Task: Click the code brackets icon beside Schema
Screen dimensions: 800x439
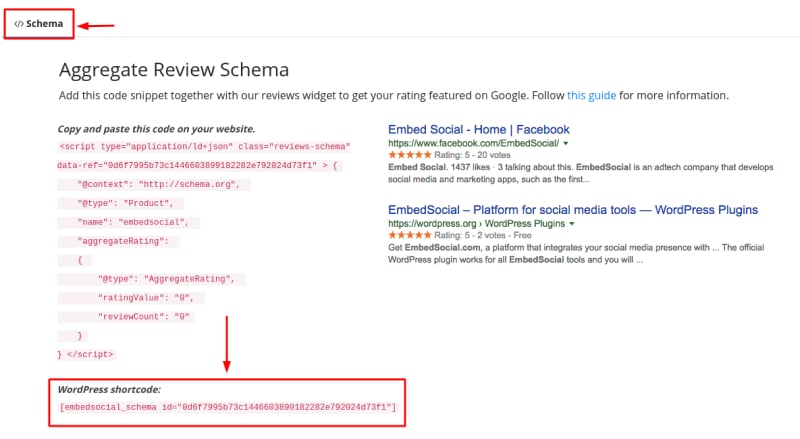Action: point(18,24)
